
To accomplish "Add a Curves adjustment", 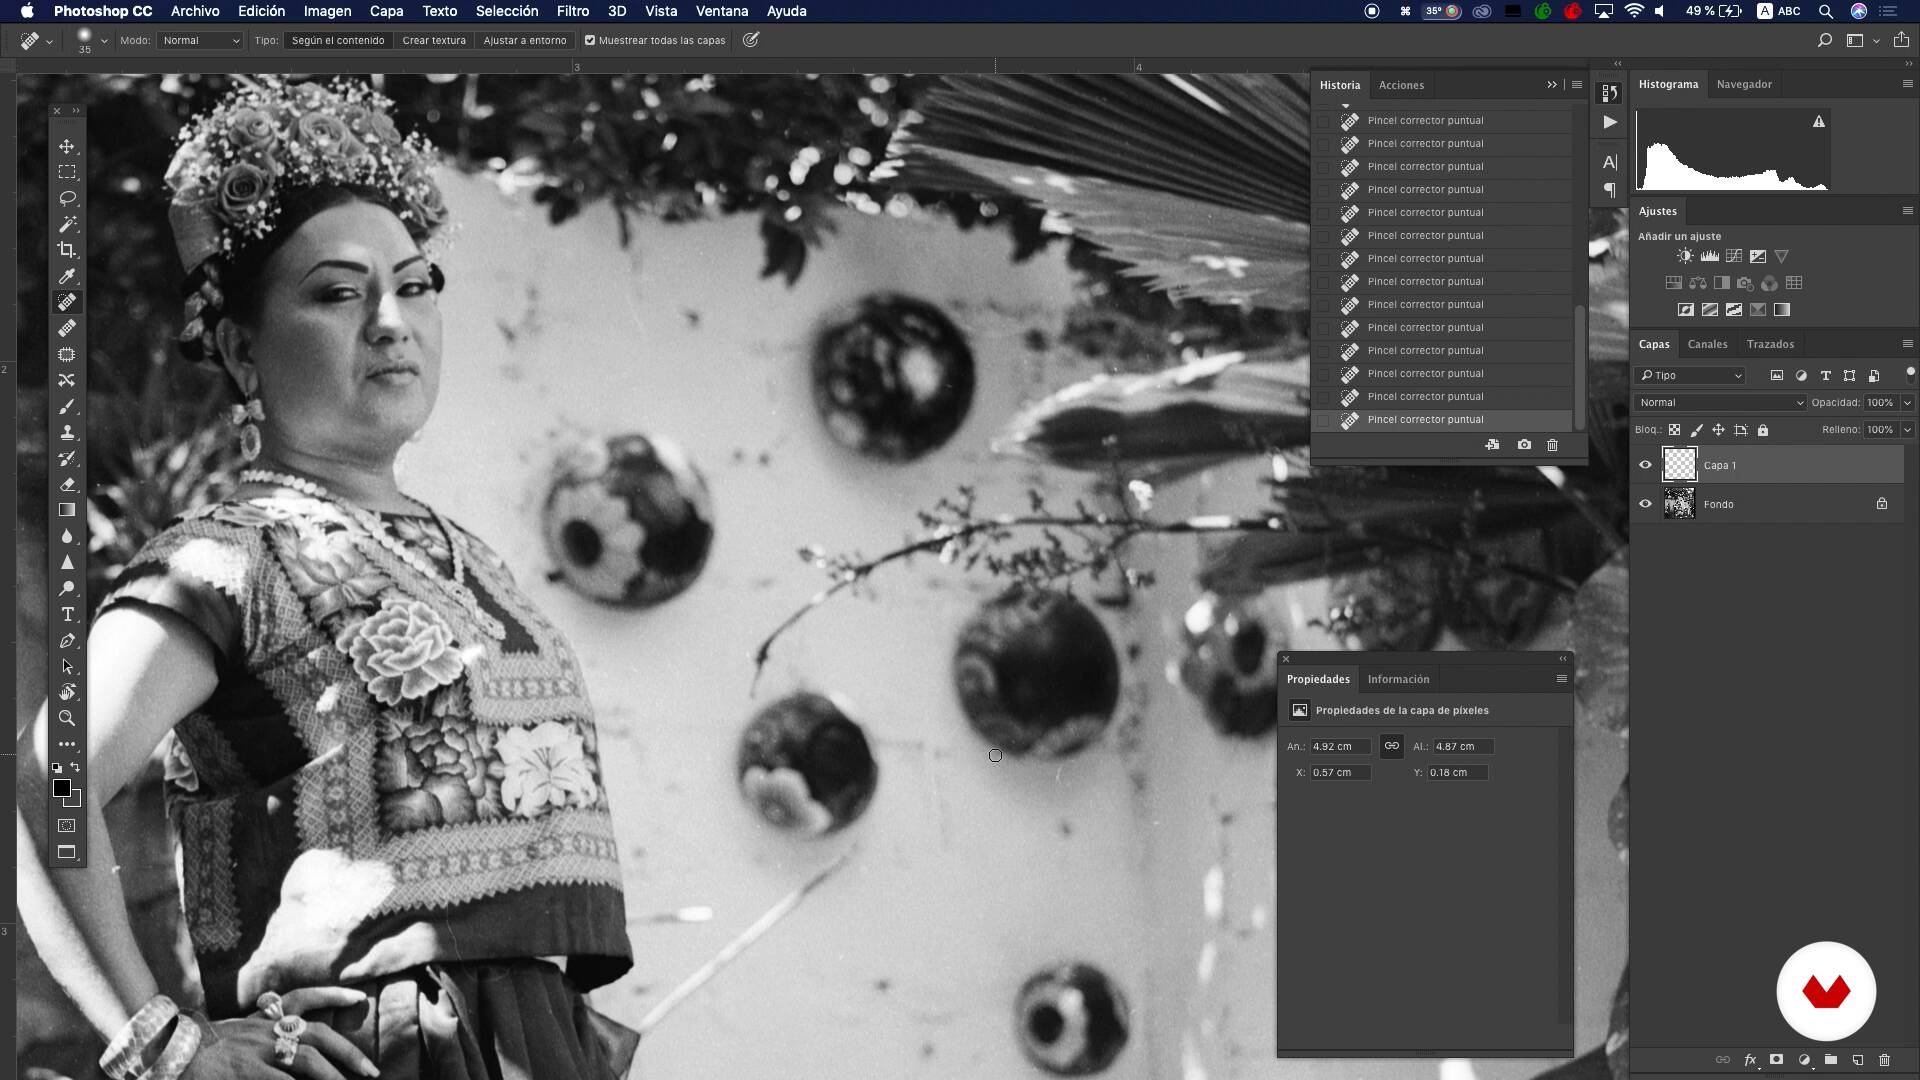I will tap(1734, 257).
